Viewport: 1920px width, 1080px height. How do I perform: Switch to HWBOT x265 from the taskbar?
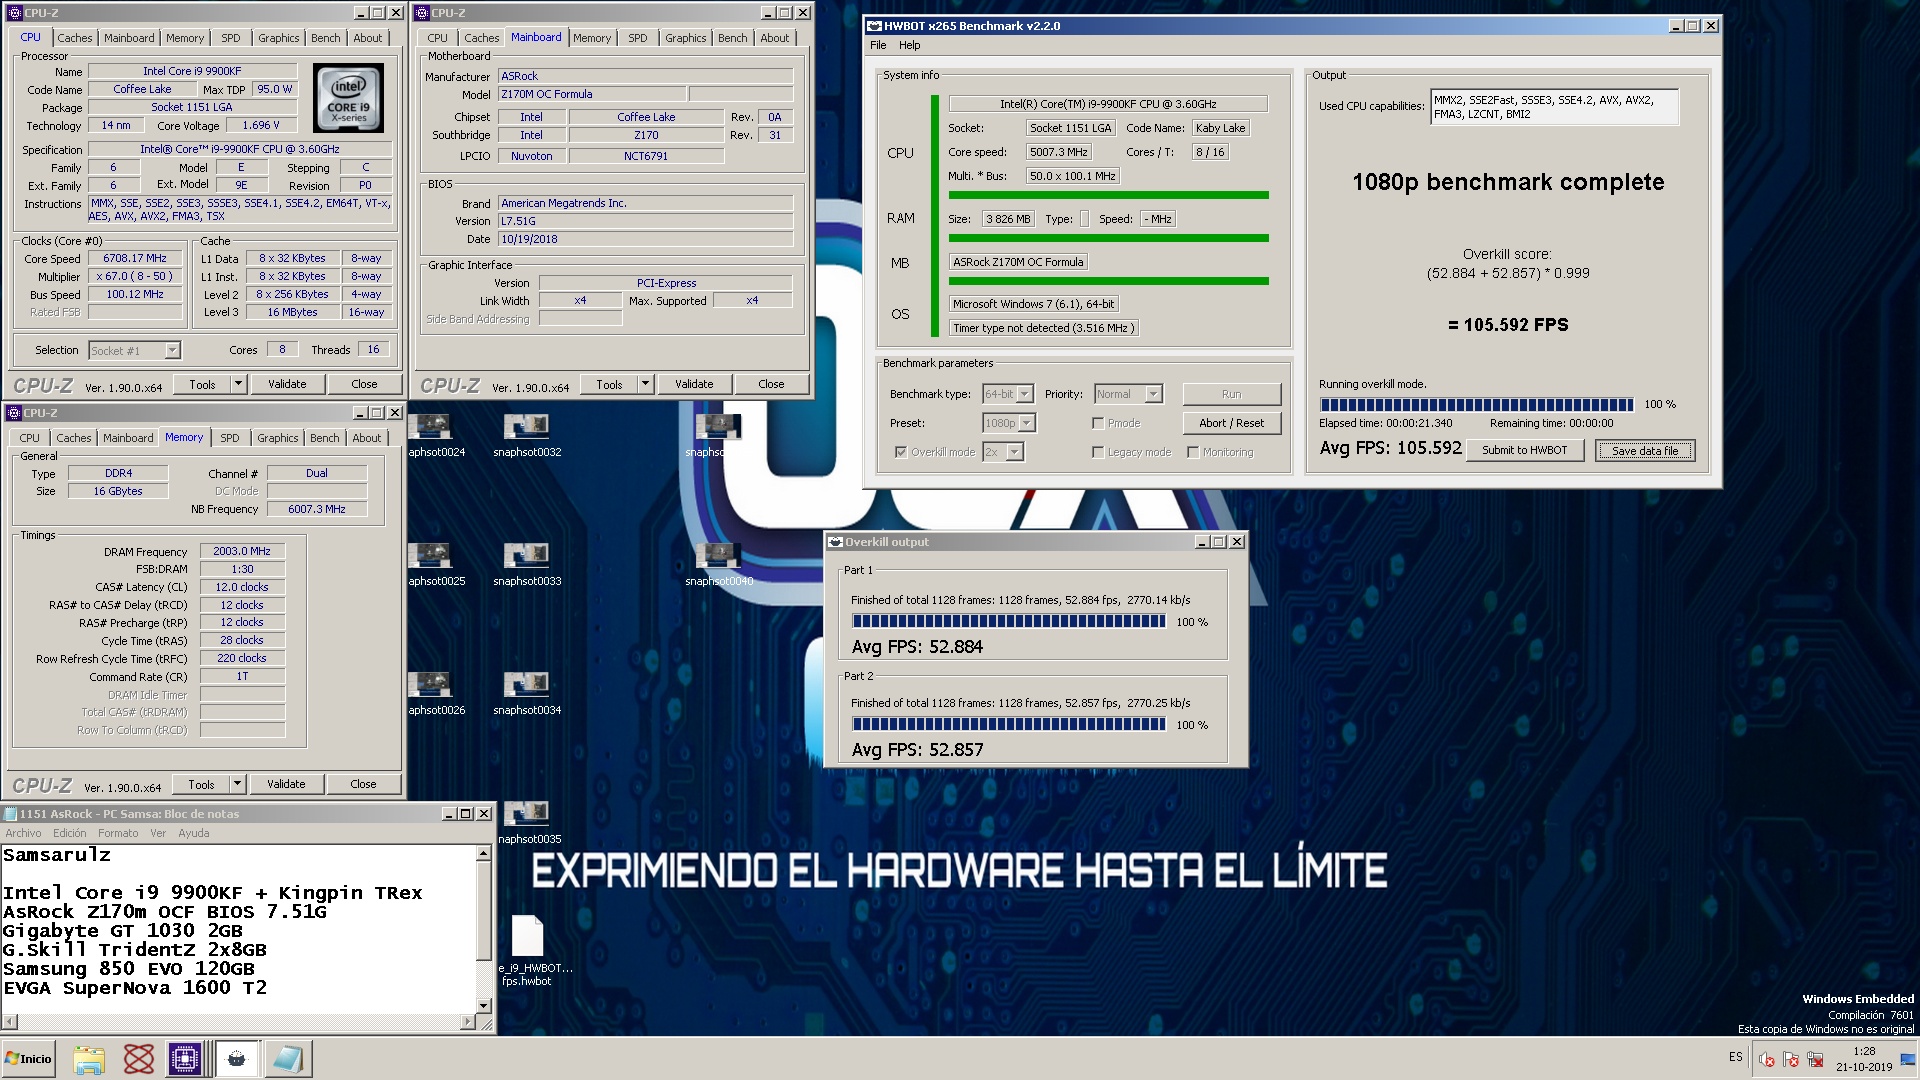[x=237, y=1059]
